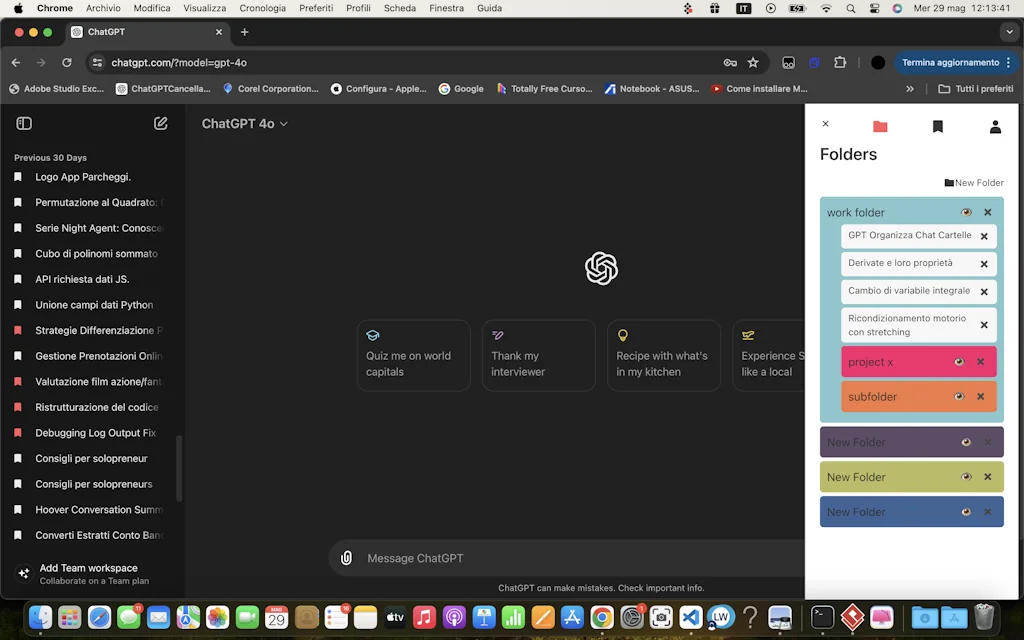Open the red folder tab in the extension panel
This screenshot has height=640, width=1024.
point(879,126)
